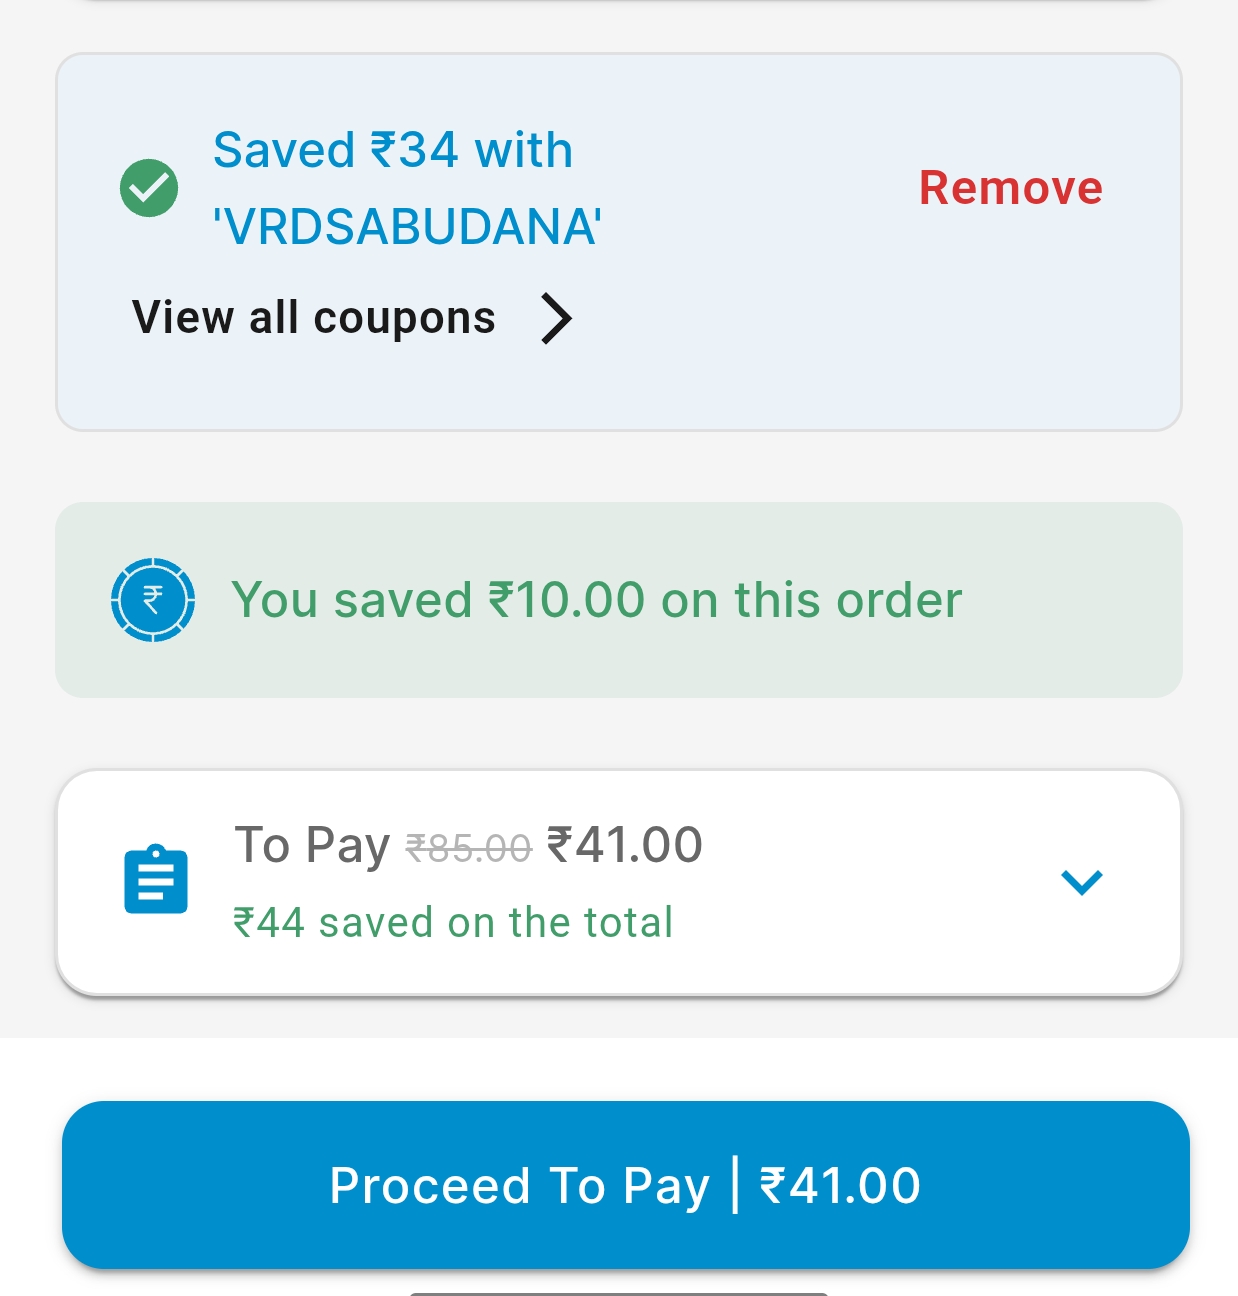
Task: Tap the struck-through ₹85.00 original price
Action: point(468,849)
